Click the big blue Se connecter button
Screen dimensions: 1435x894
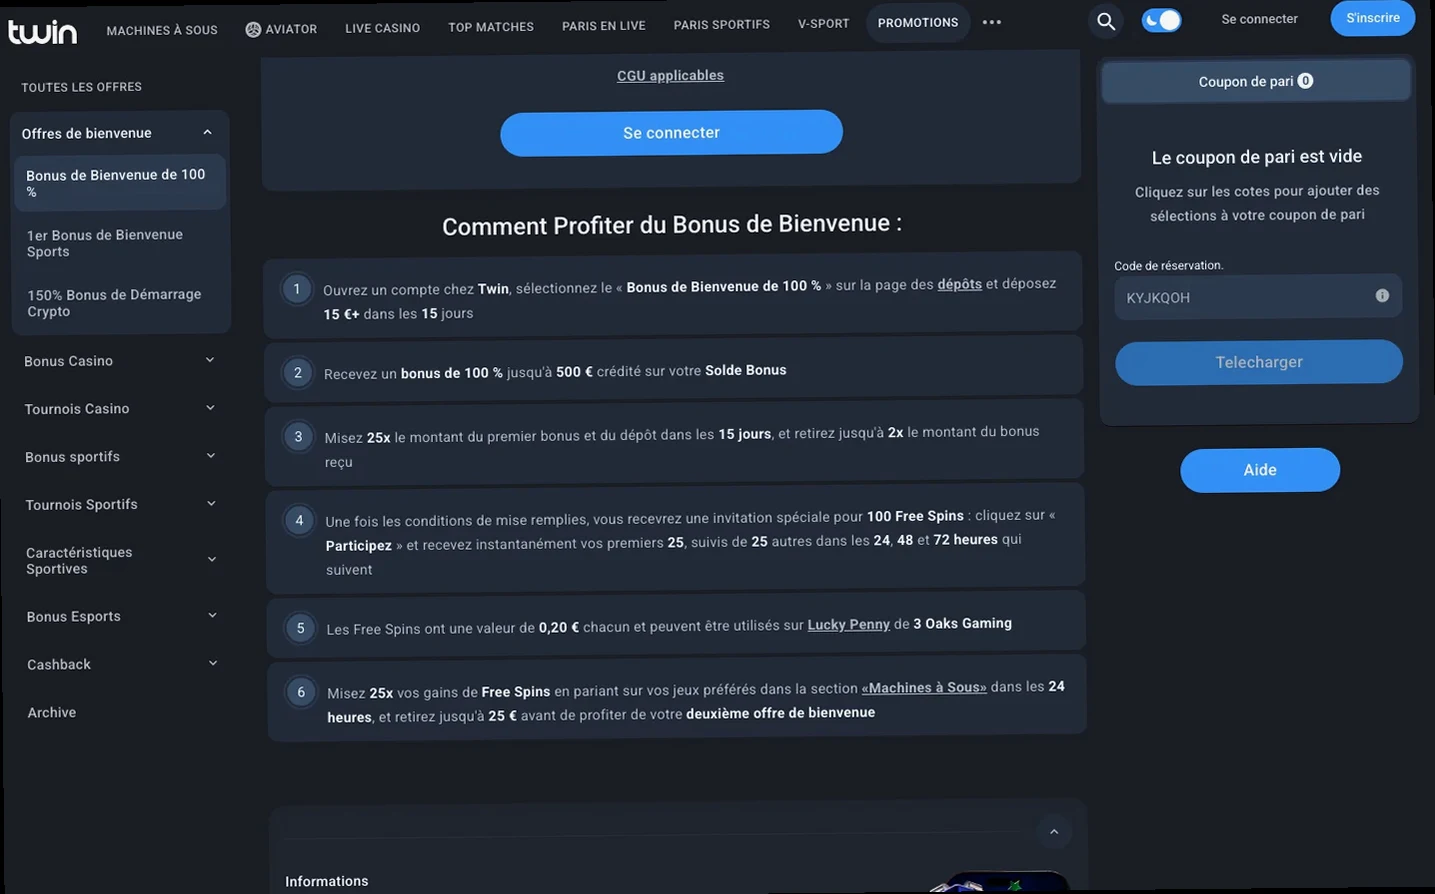tap(671, 133)
